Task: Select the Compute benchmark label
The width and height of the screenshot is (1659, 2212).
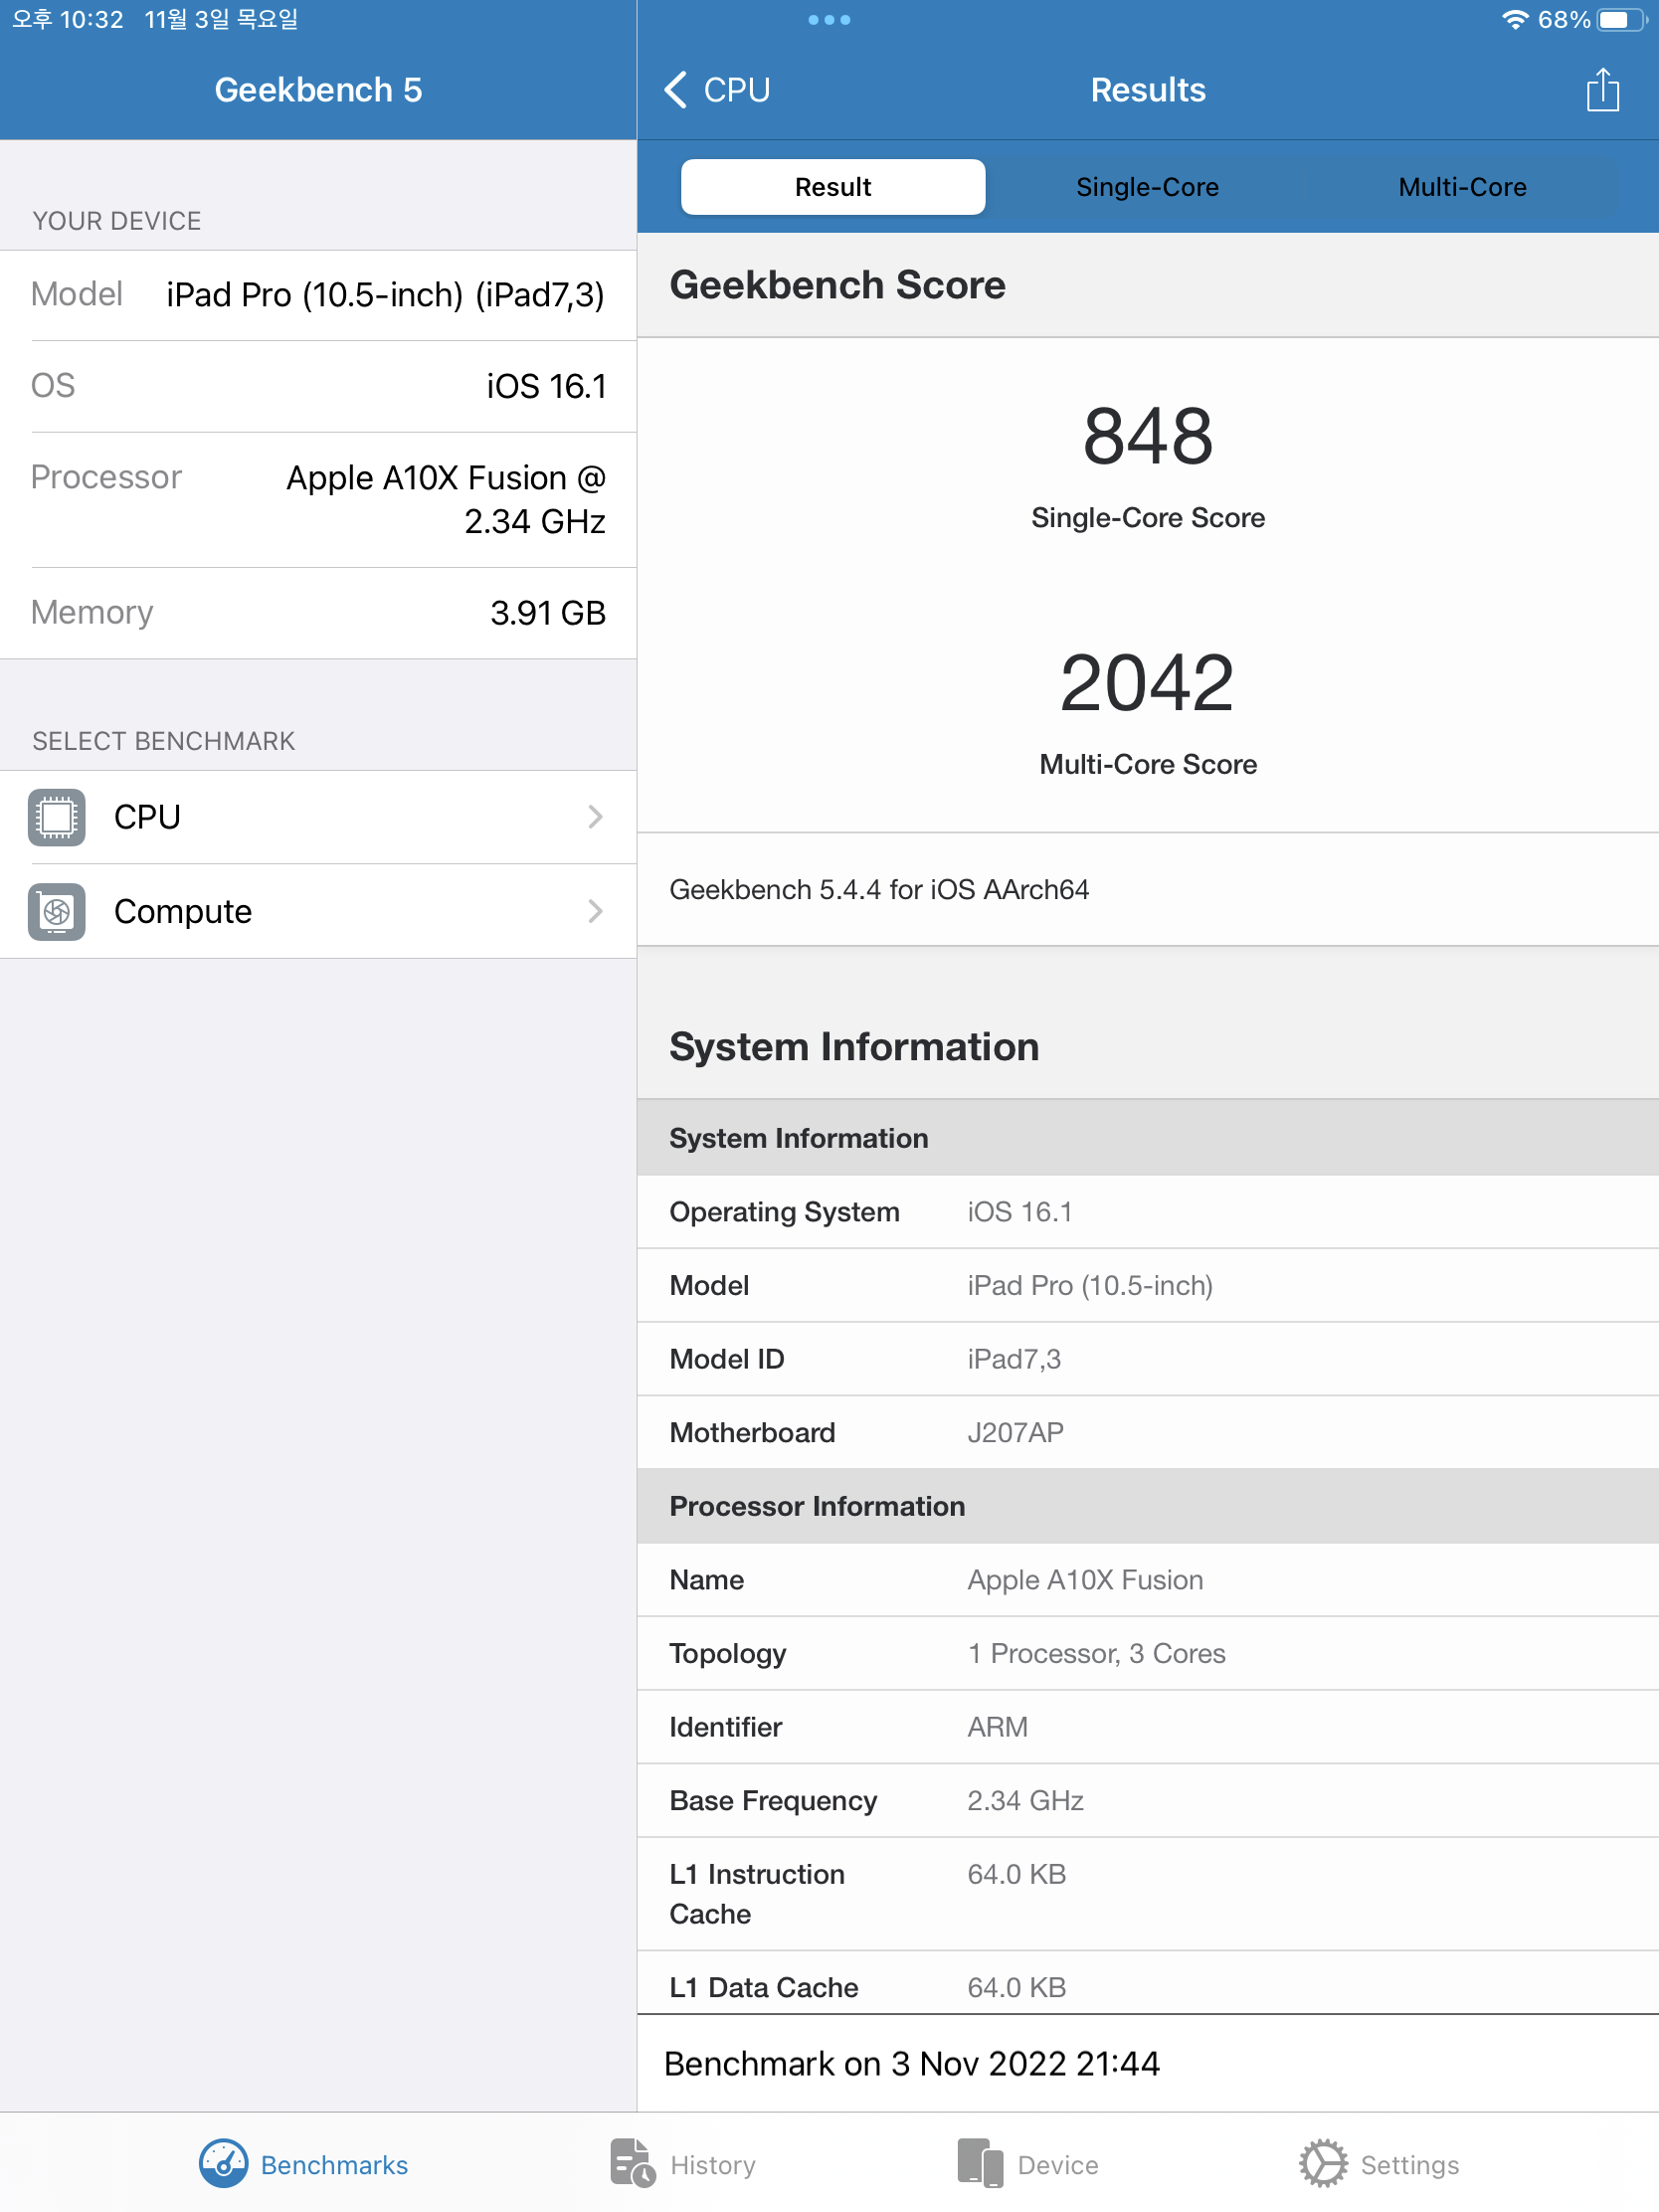Action: pyautogui.click(x=183, y=911)
